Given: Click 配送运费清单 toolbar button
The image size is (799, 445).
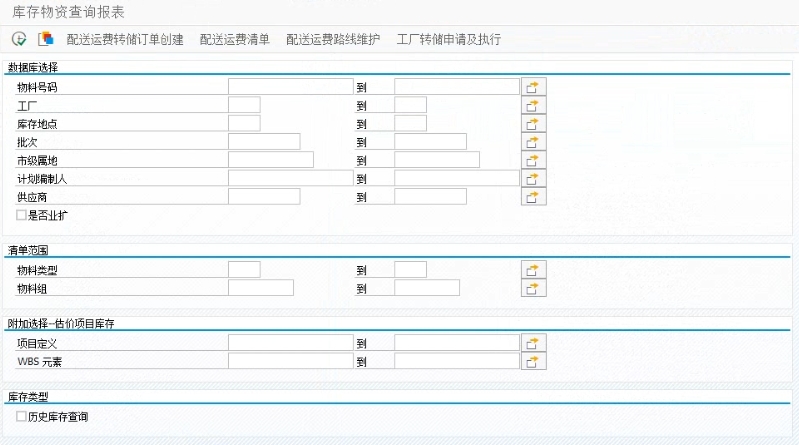Looking at the screenshot, I should pos(234,40).
